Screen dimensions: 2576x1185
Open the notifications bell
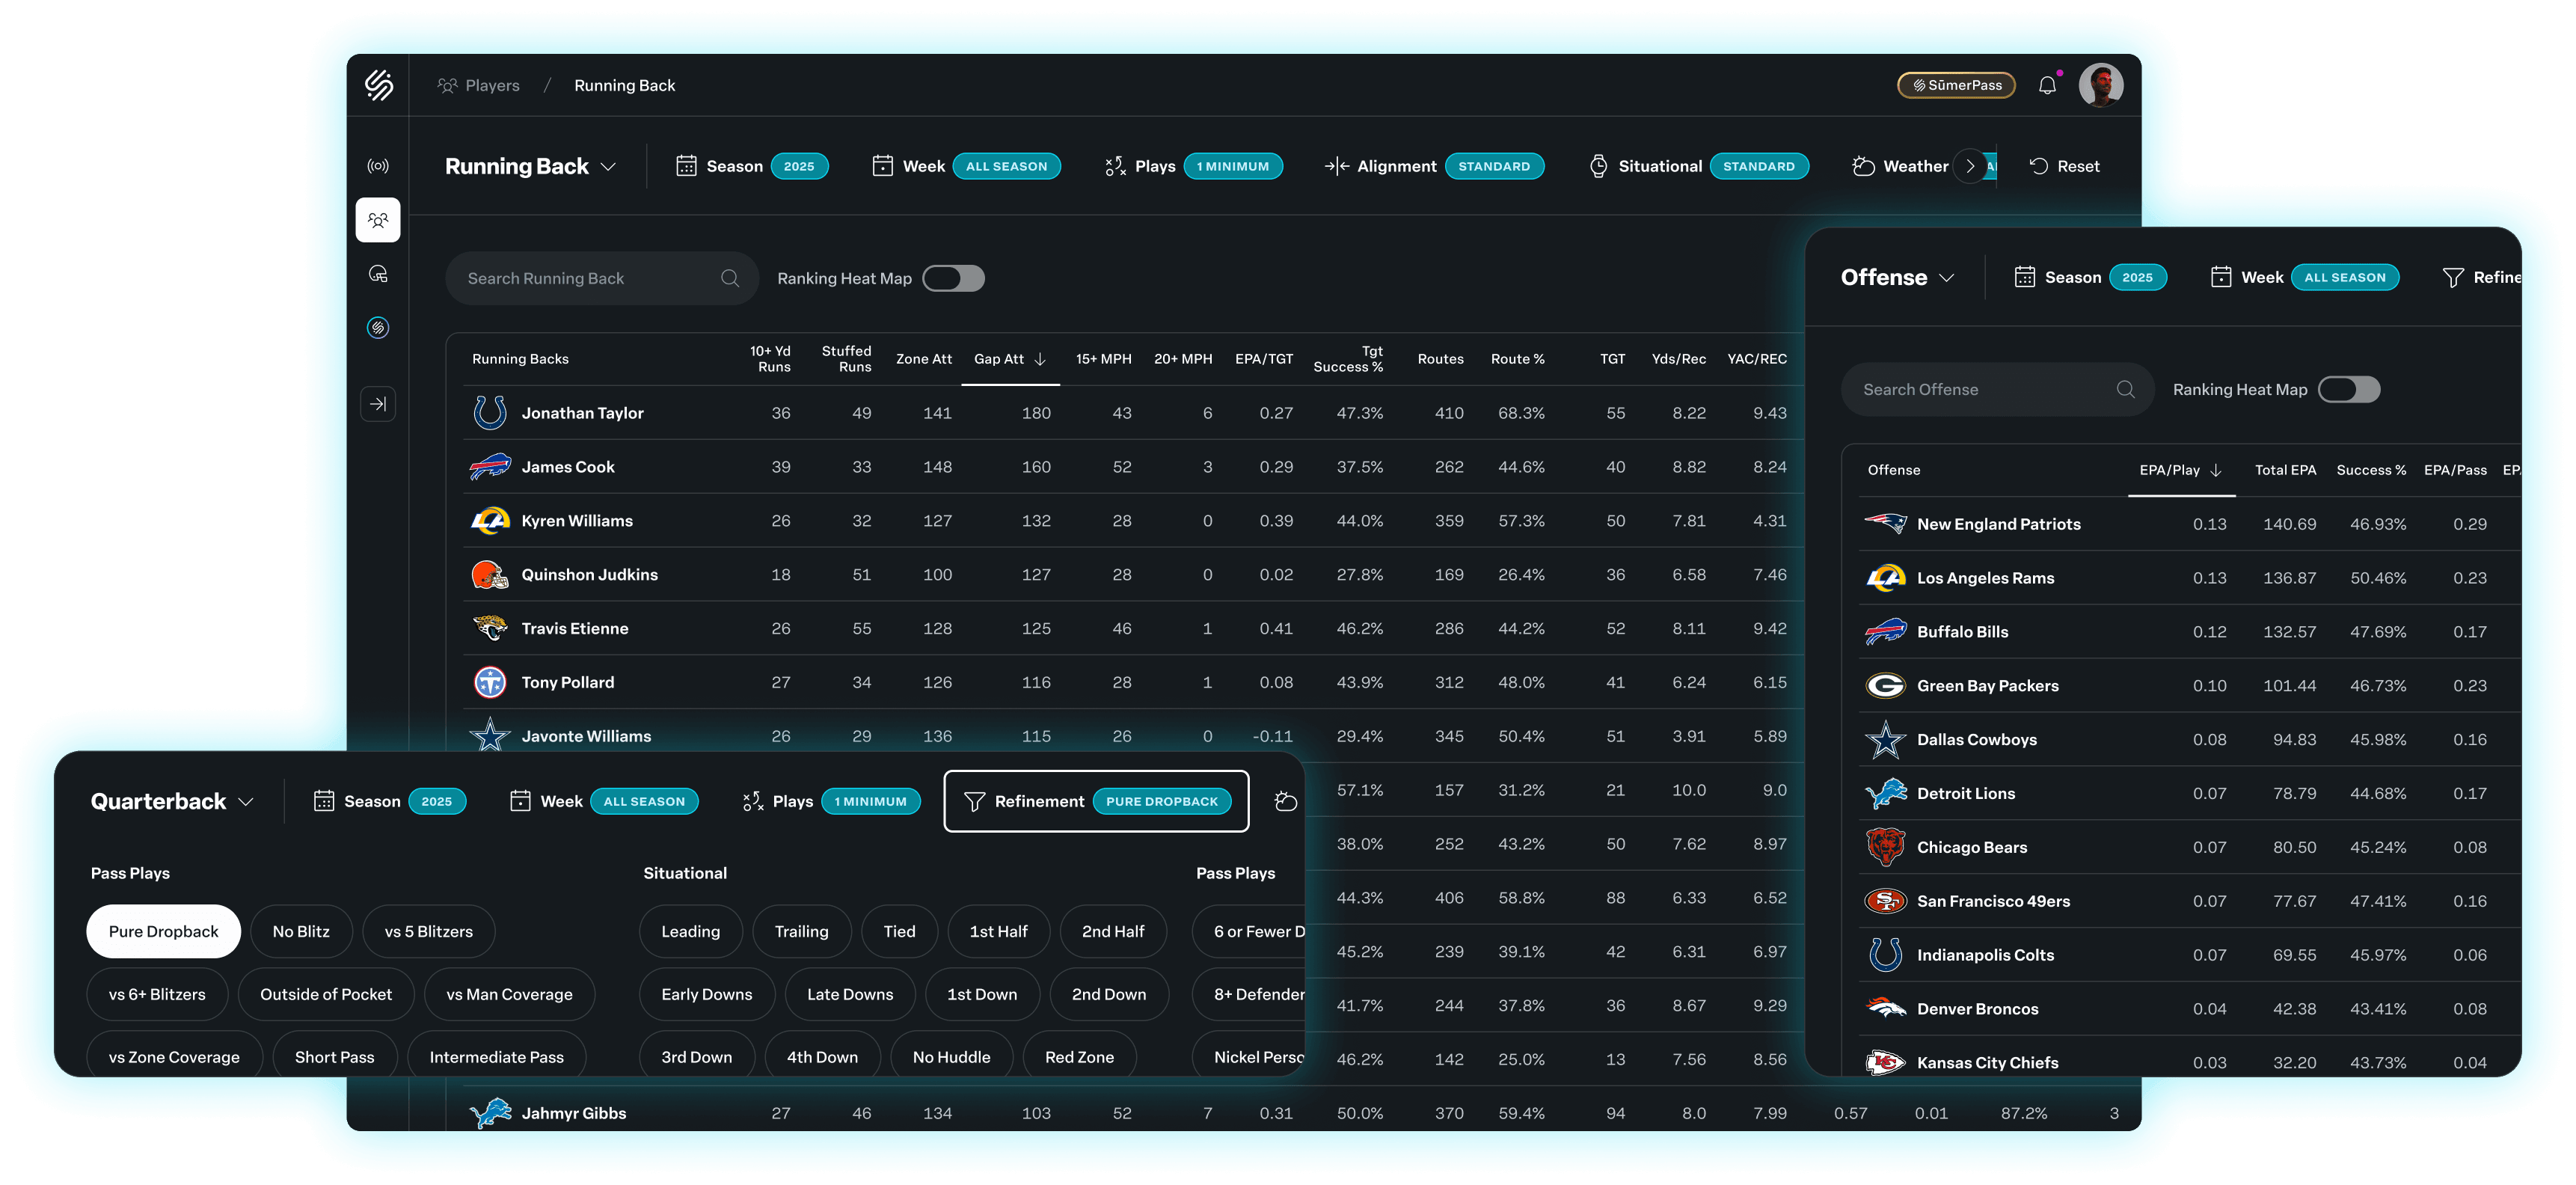[x=2047, y=85]
